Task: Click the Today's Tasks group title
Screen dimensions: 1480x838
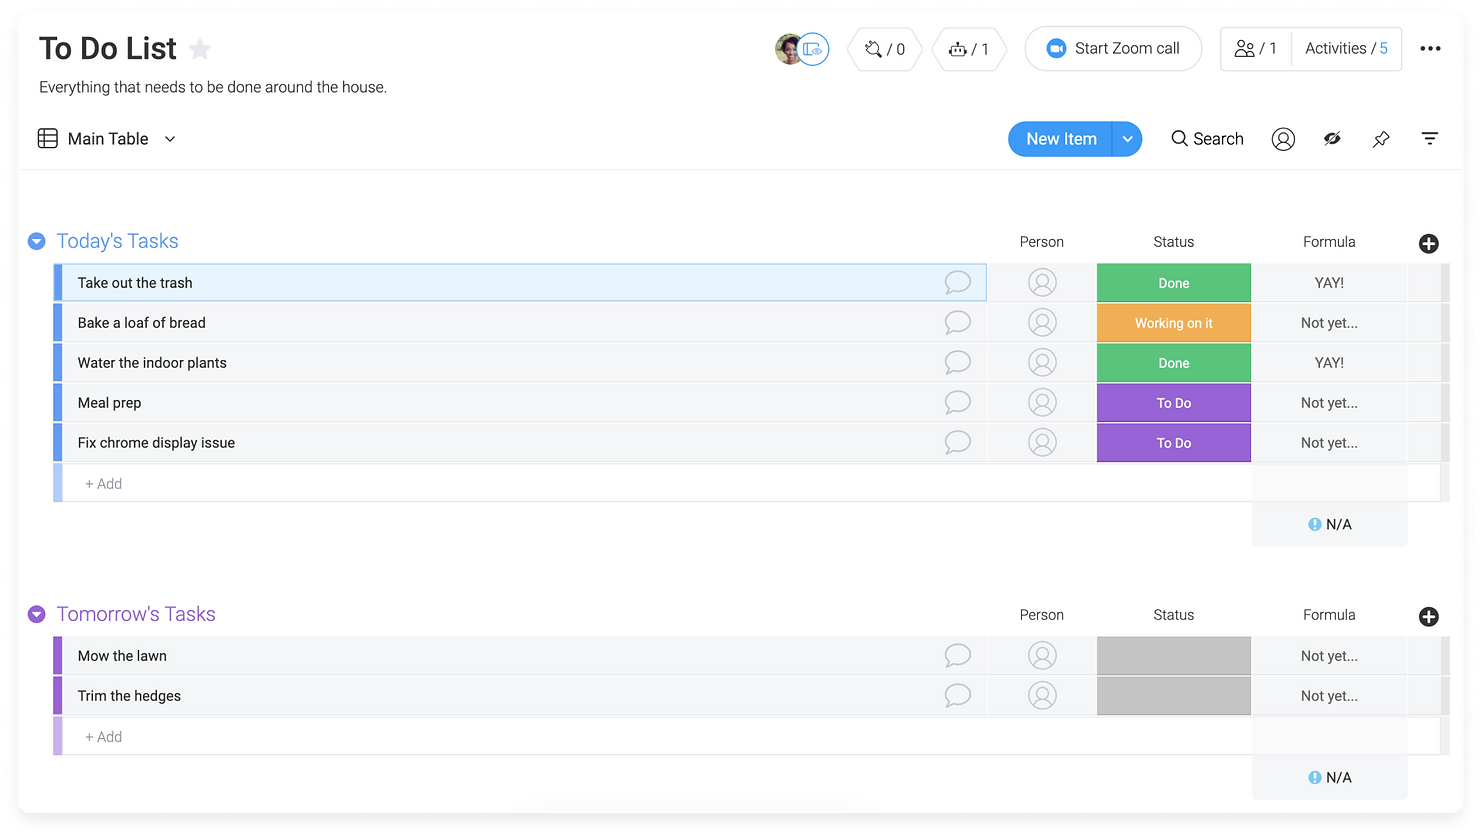Action: pos(117,241)
